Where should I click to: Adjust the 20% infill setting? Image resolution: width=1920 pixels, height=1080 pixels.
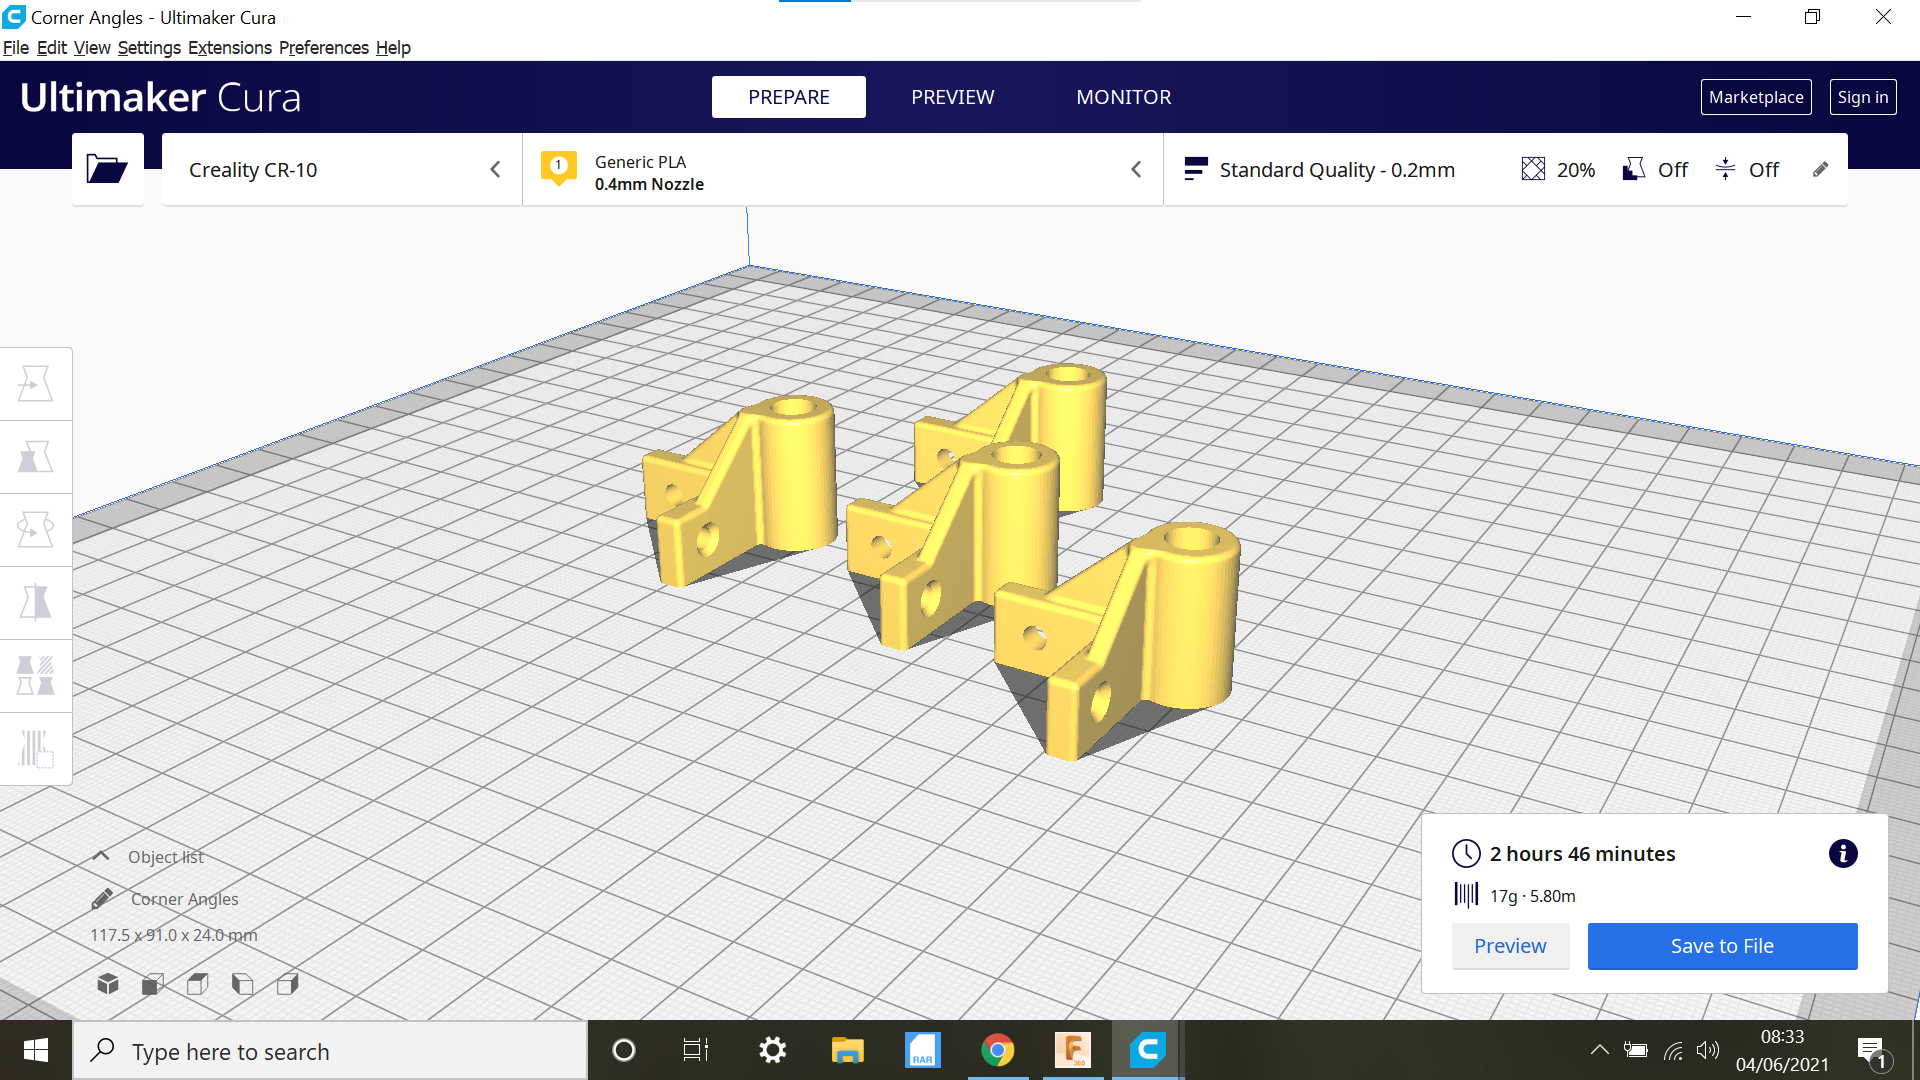1558,170
